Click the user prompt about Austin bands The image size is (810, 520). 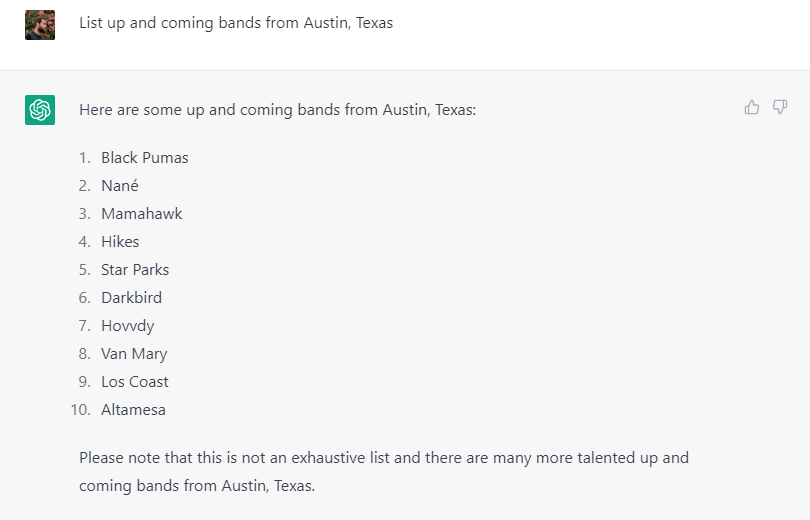[236, 23]
